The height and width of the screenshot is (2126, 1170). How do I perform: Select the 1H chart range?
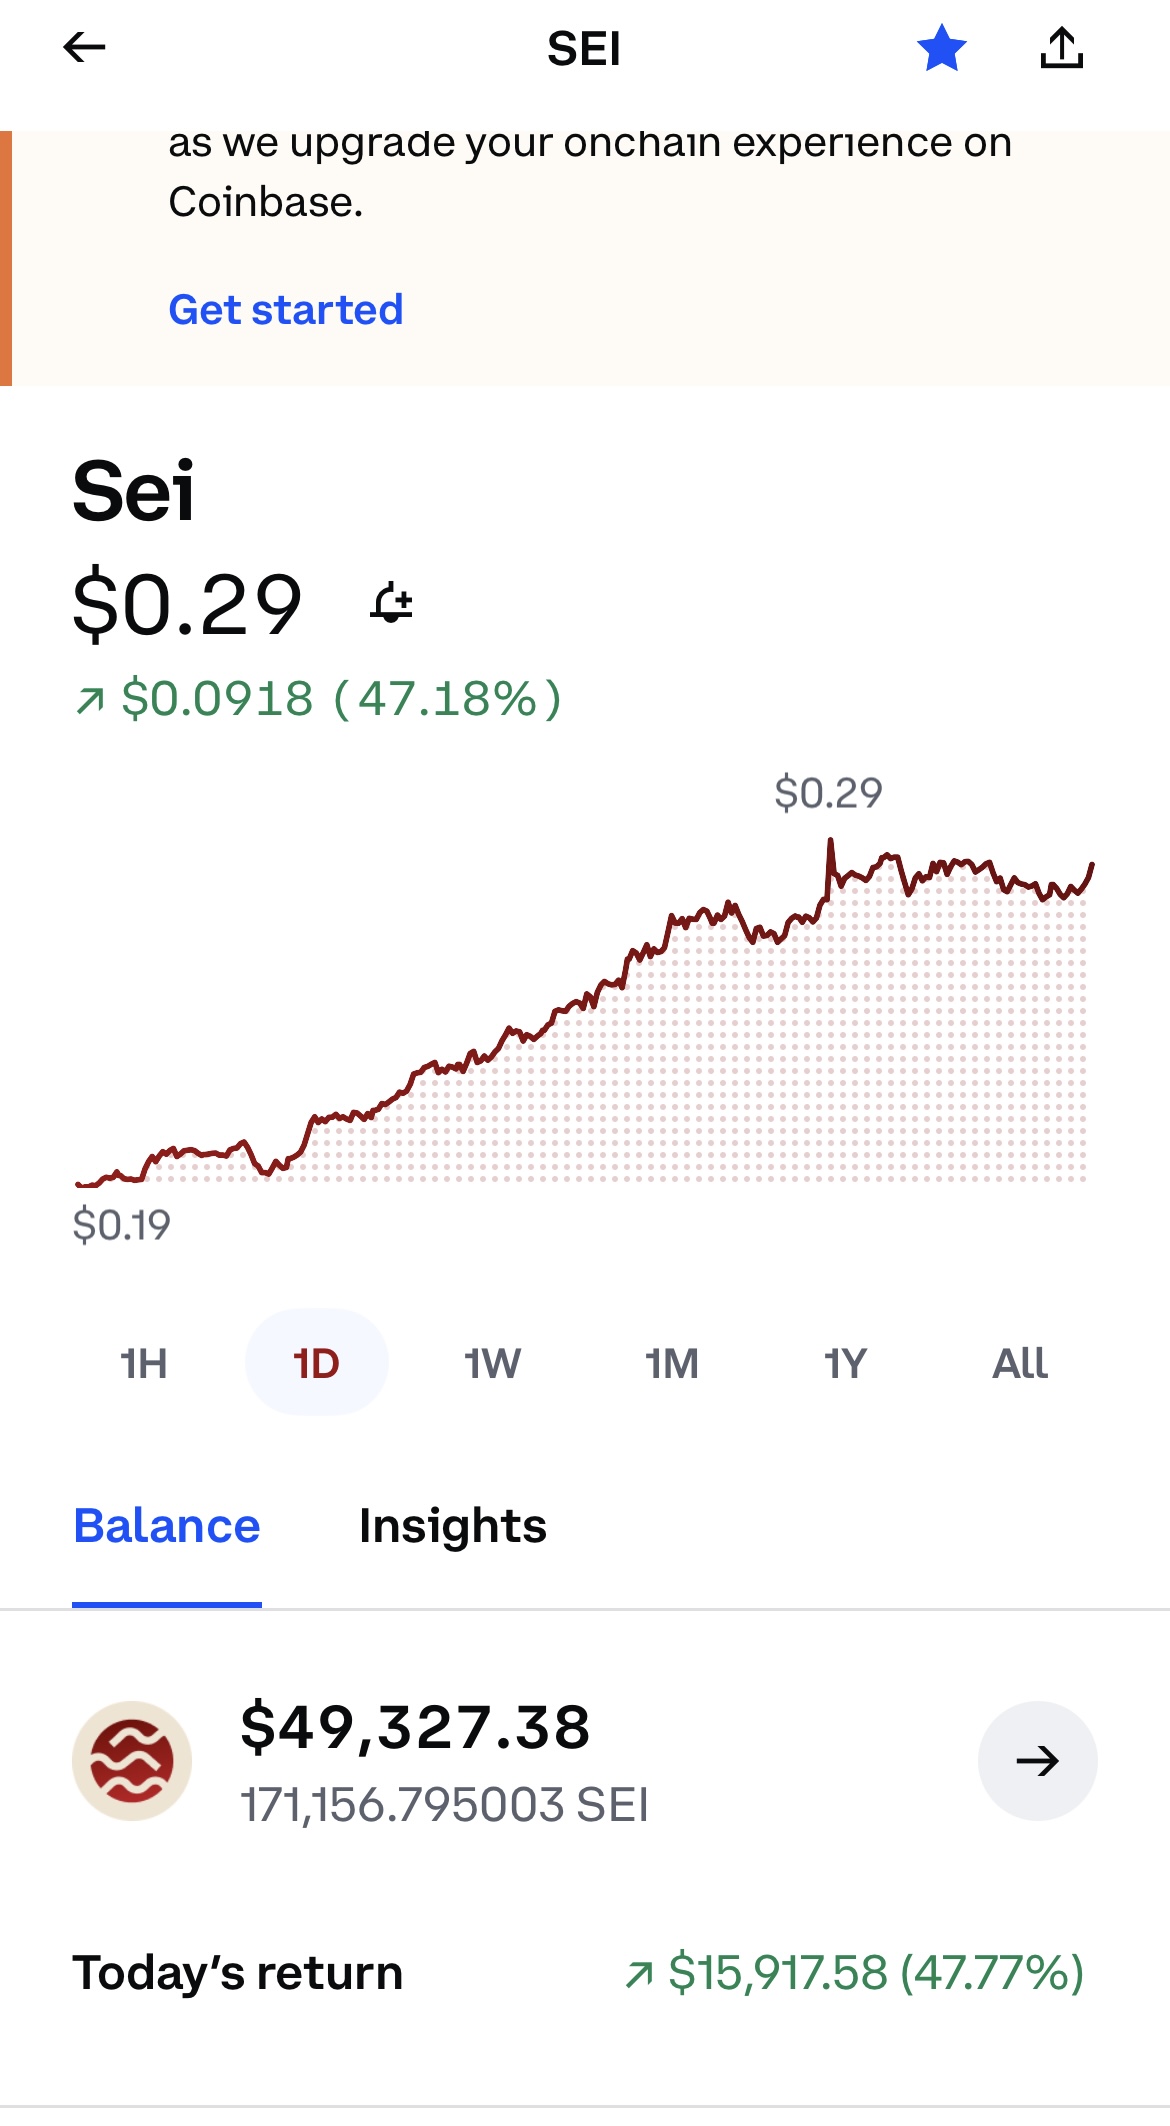143,1363
